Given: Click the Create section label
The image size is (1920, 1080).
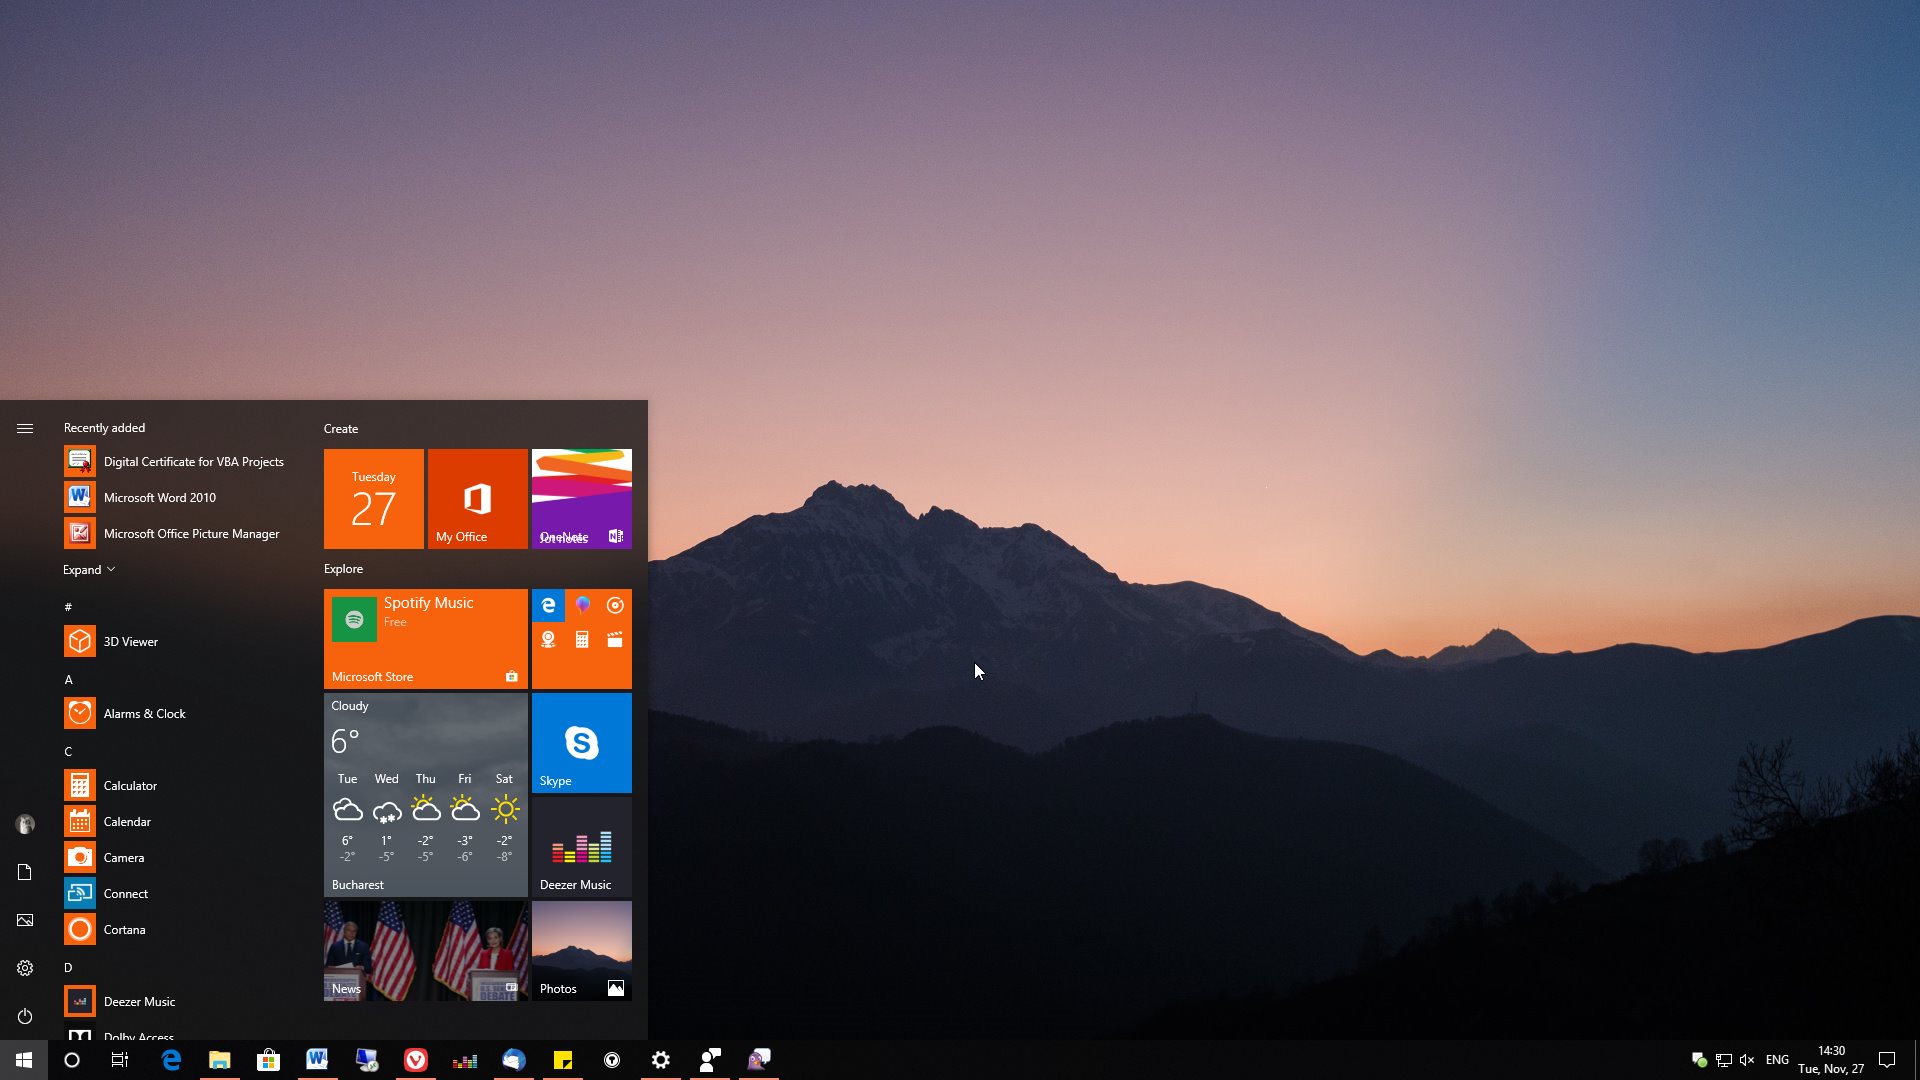Looking at the screenshot, I should click(x=340, y=427).
